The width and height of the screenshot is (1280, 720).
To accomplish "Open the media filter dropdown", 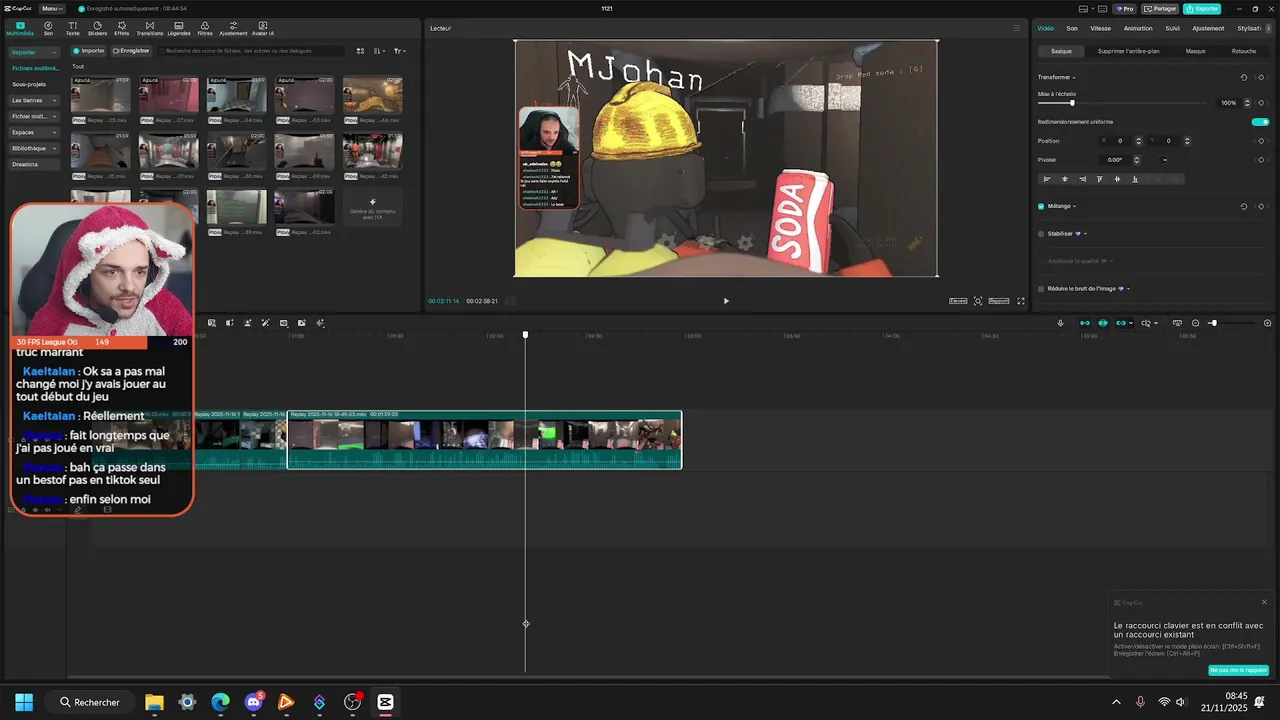I will [x=399, y=51].
